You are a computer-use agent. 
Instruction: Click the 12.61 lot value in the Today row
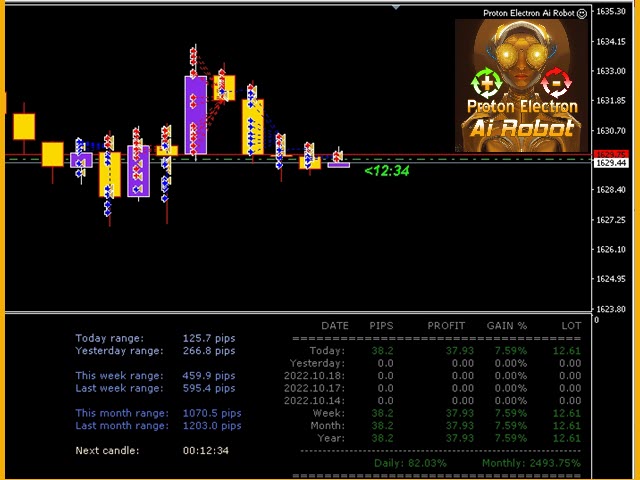point(567,351)
